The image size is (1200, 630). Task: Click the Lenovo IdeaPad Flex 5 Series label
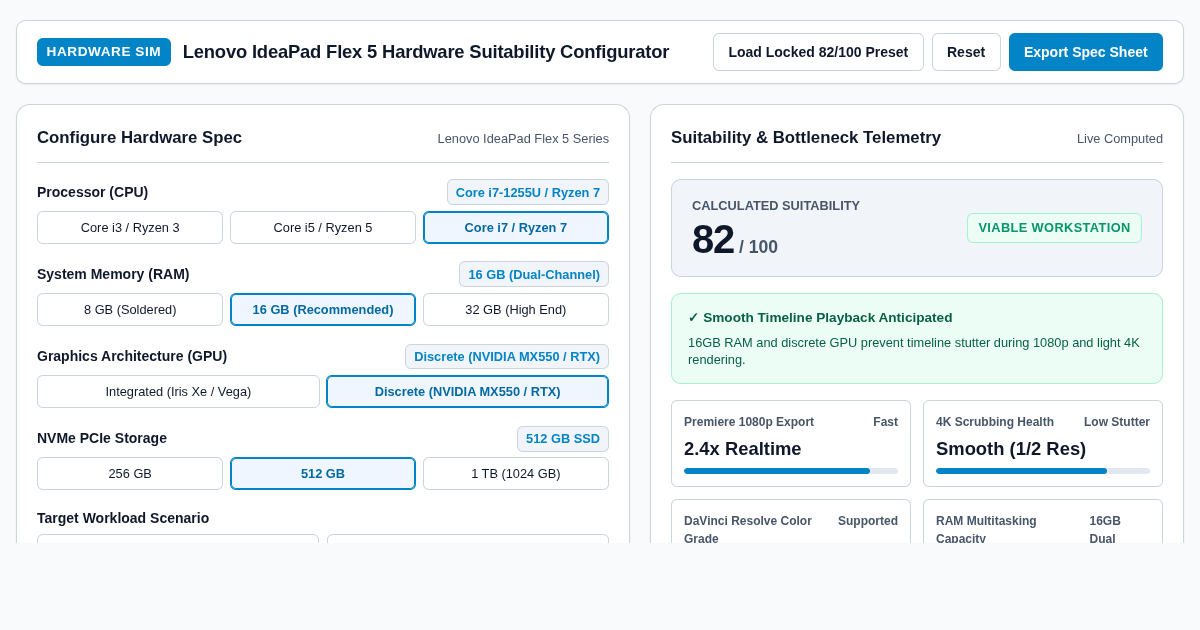click(523, 138)
